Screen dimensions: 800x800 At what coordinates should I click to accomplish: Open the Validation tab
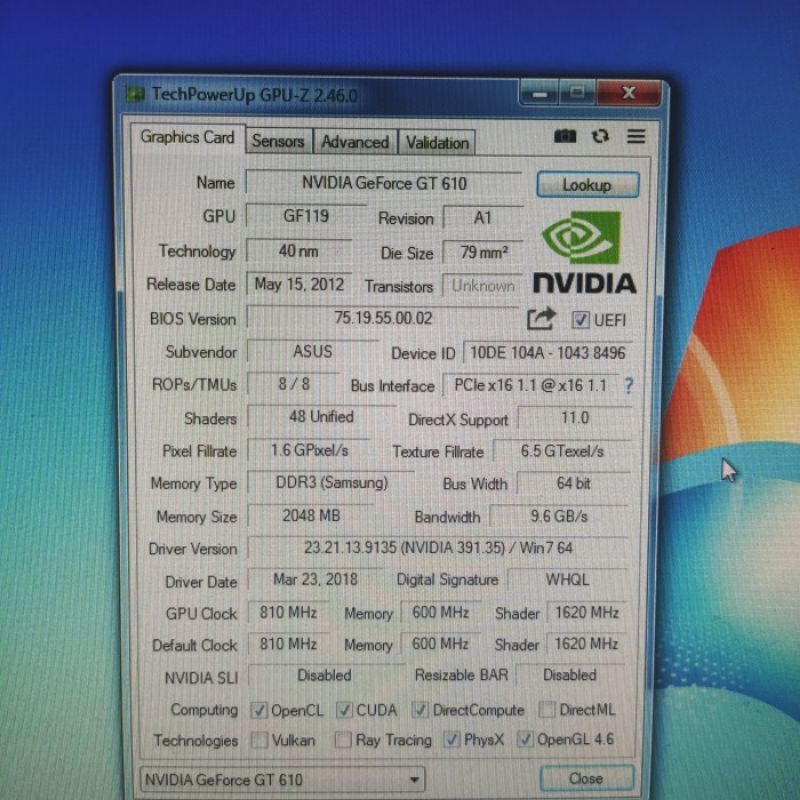[437, 142]
